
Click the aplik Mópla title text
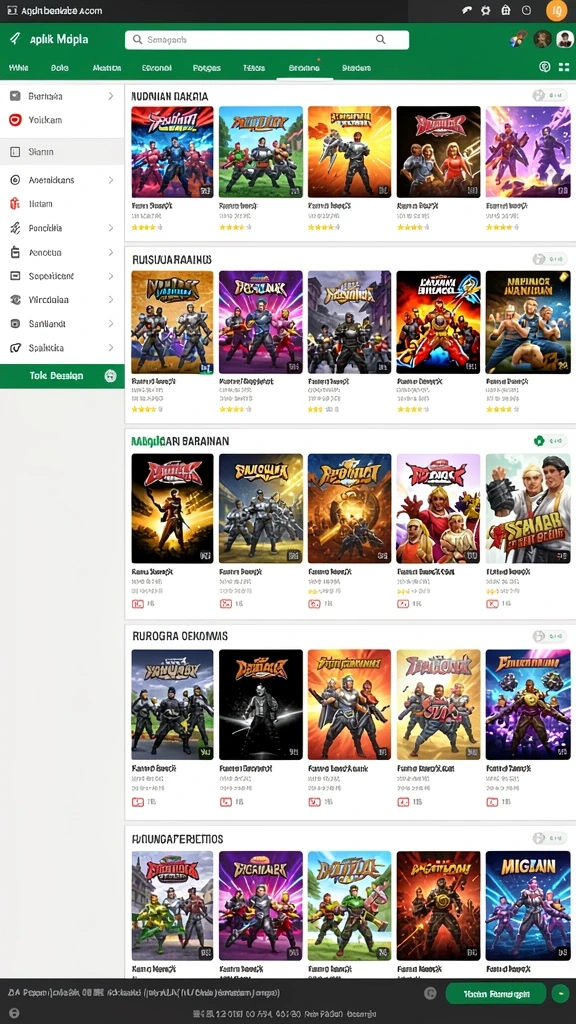59,39
